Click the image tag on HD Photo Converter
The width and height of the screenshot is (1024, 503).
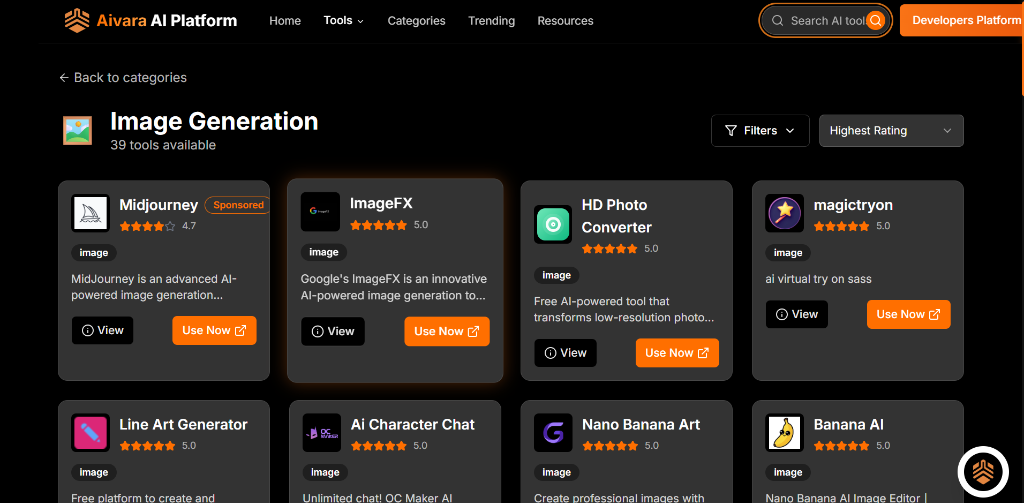(556, 276)
